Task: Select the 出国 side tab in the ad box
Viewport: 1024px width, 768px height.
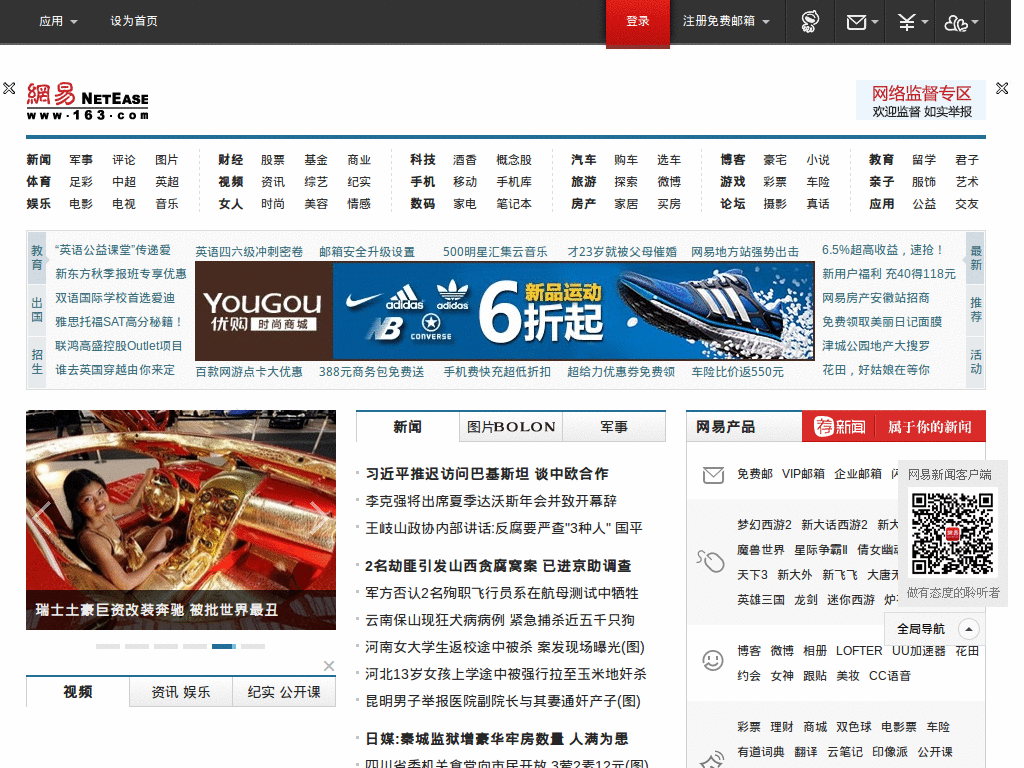Action: click(37, 310)
